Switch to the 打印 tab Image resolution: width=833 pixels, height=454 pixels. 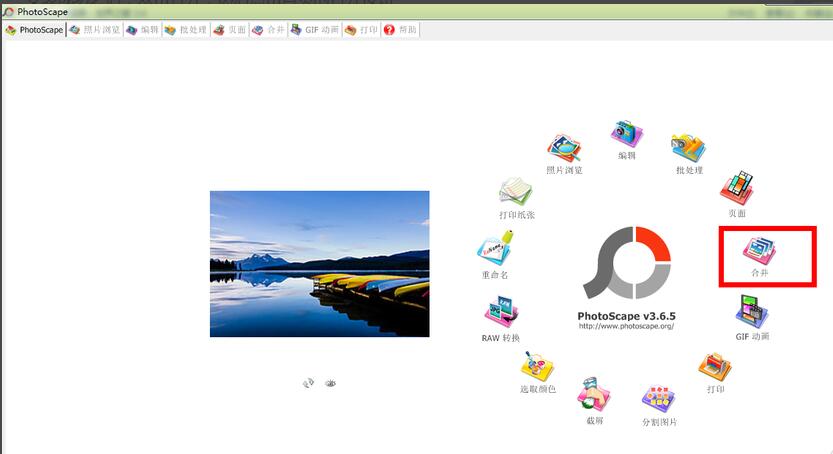click(x=361, y=30)
